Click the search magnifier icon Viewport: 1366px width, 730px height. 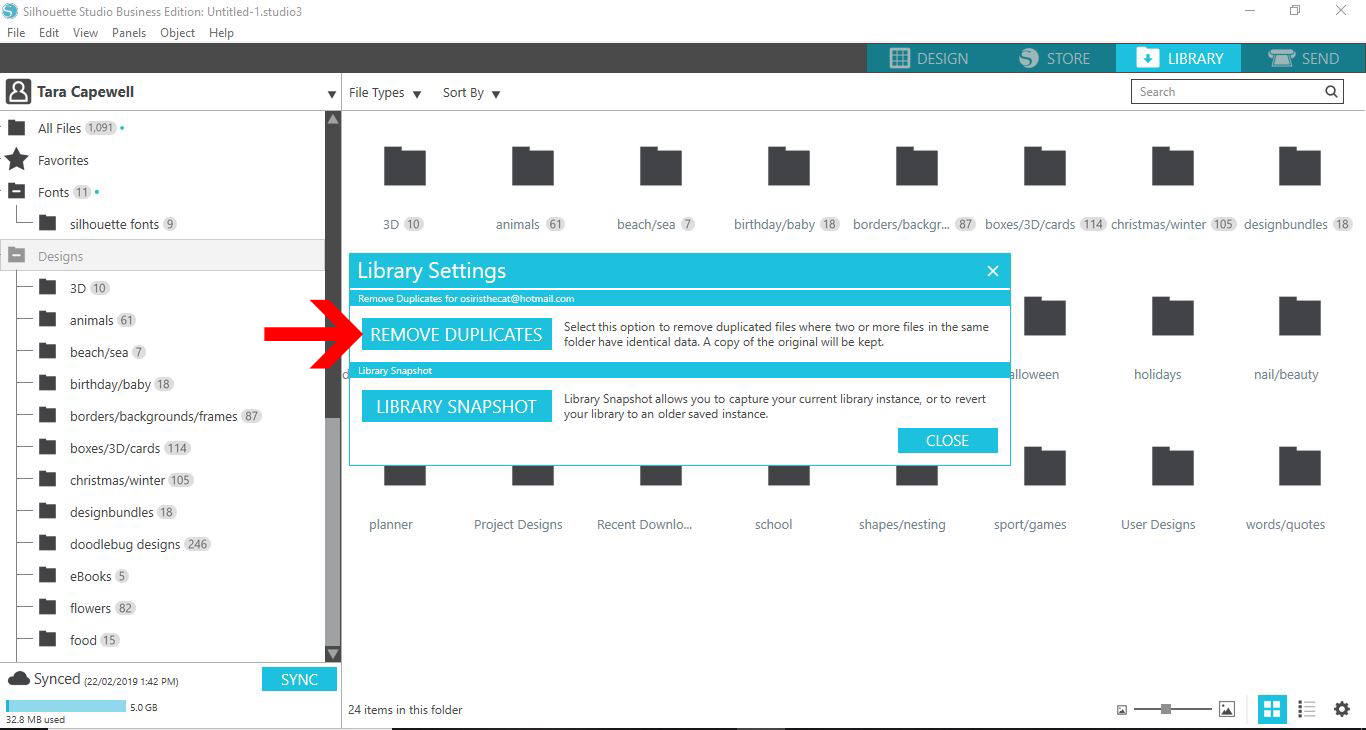click(x=1331, y=92)
